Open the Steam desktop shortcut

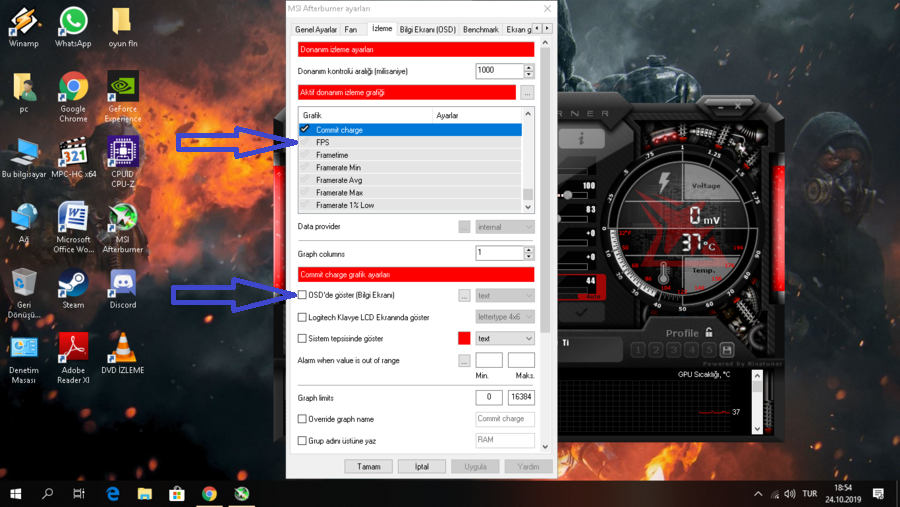coord(73,290)
